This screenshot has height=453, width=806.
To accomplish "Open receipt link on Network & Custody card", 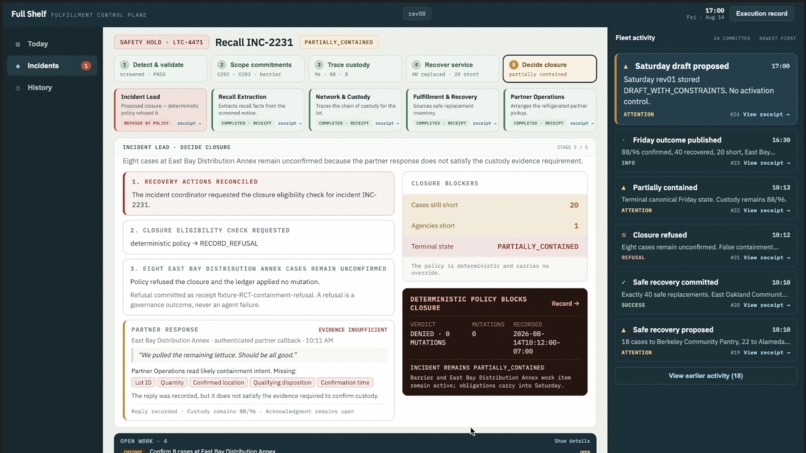I will tap(387, 123).
